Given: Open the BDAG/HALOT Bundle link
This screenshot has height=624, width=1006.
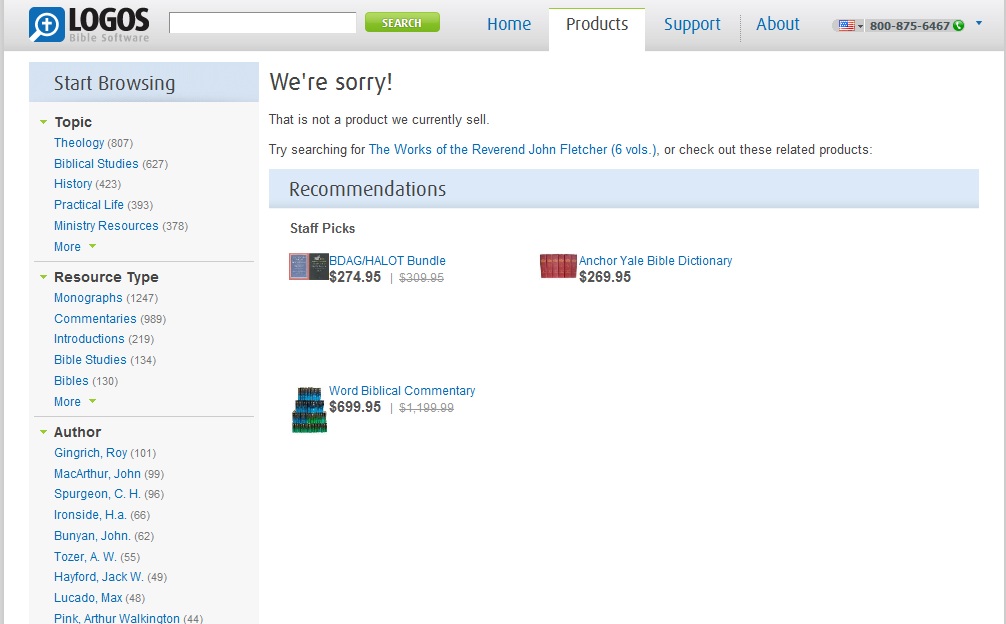Looking at the screenshot, I should point(388,261).
